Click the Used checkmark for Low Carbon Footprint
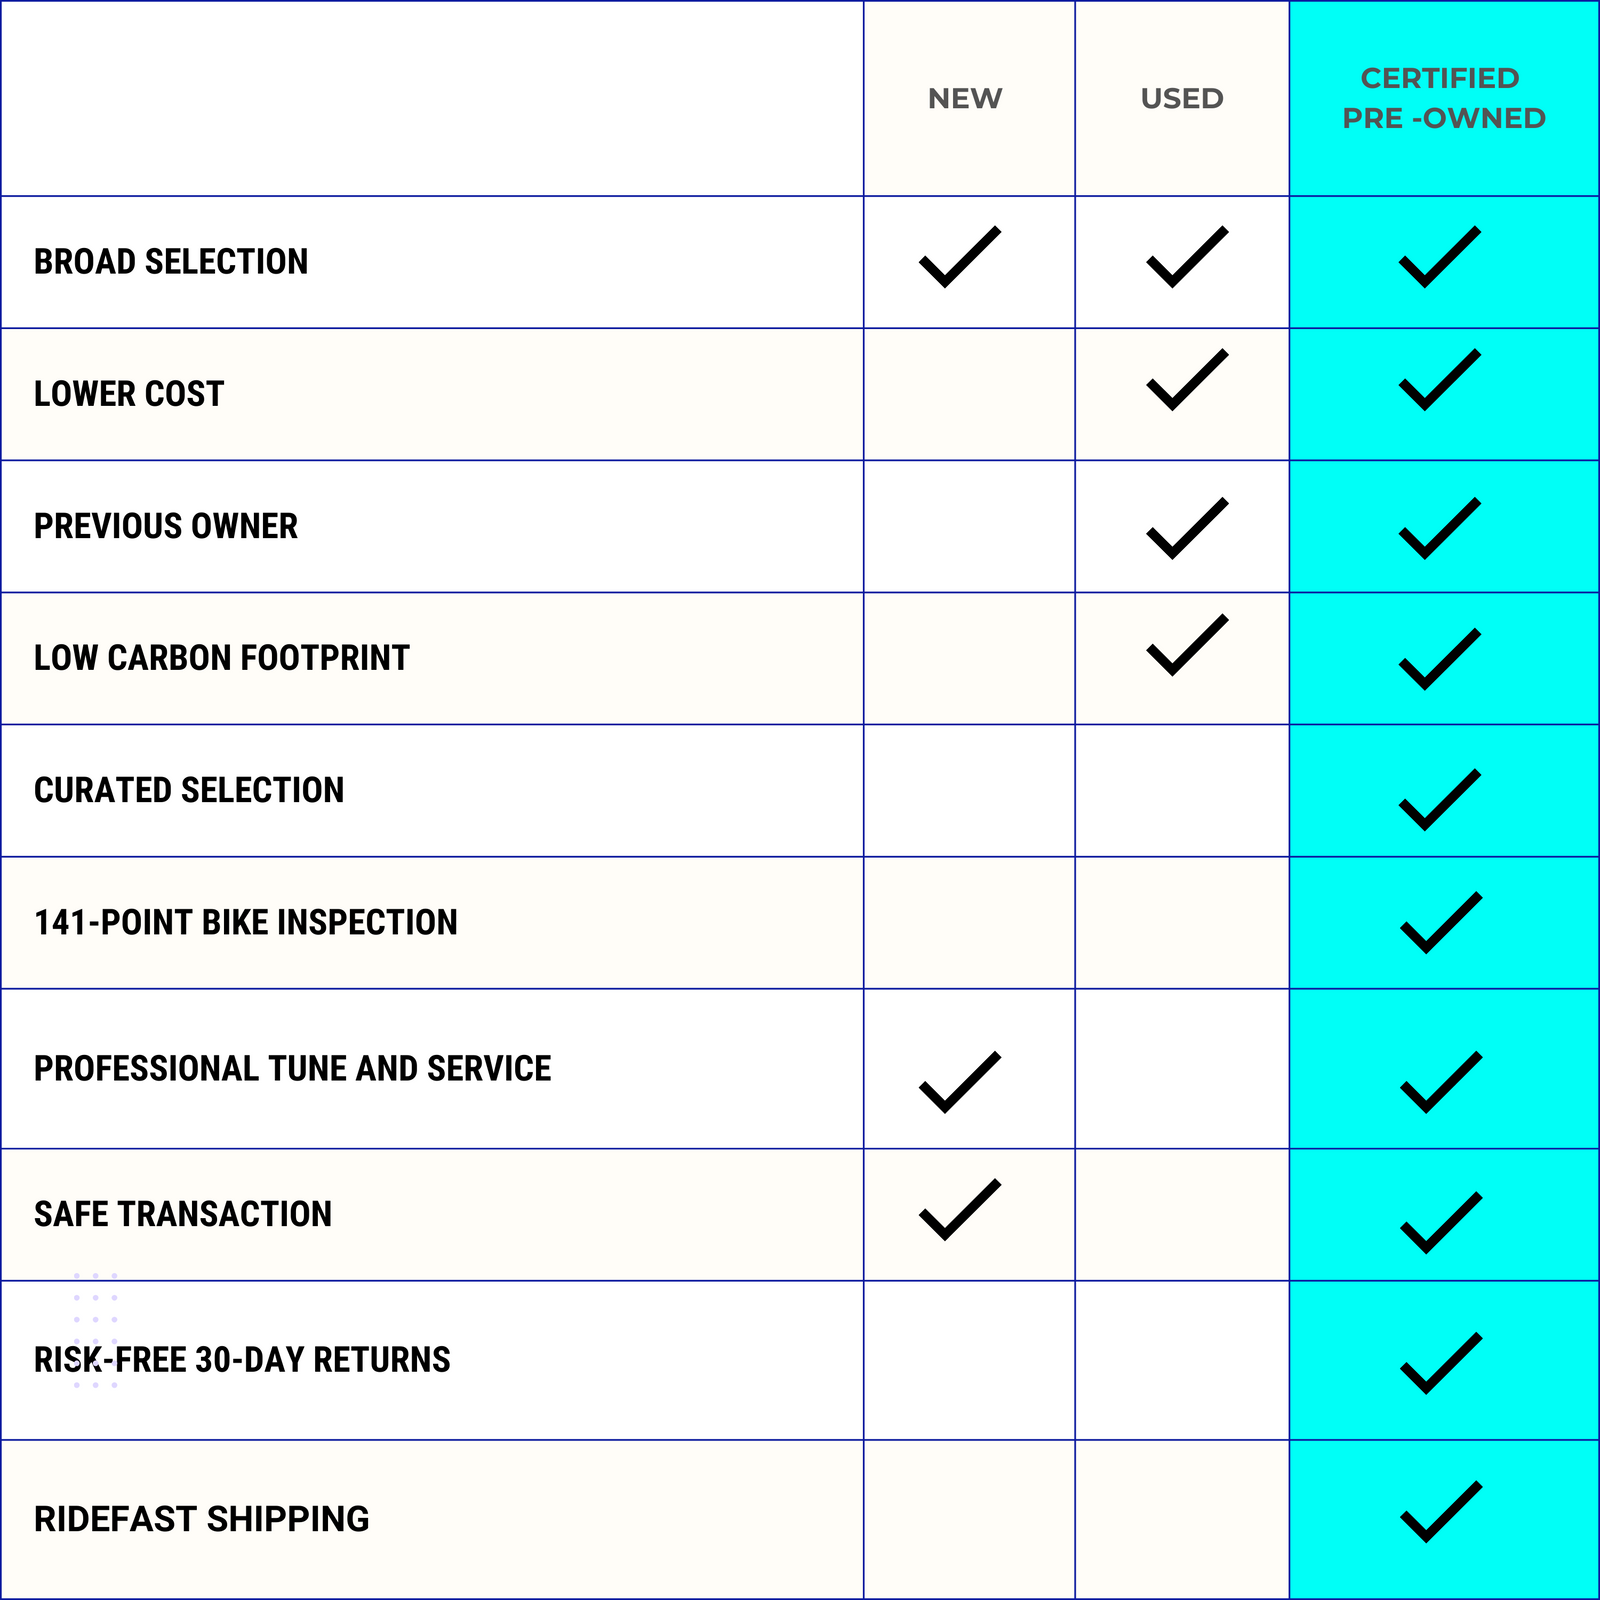 tap(1186, 645)
